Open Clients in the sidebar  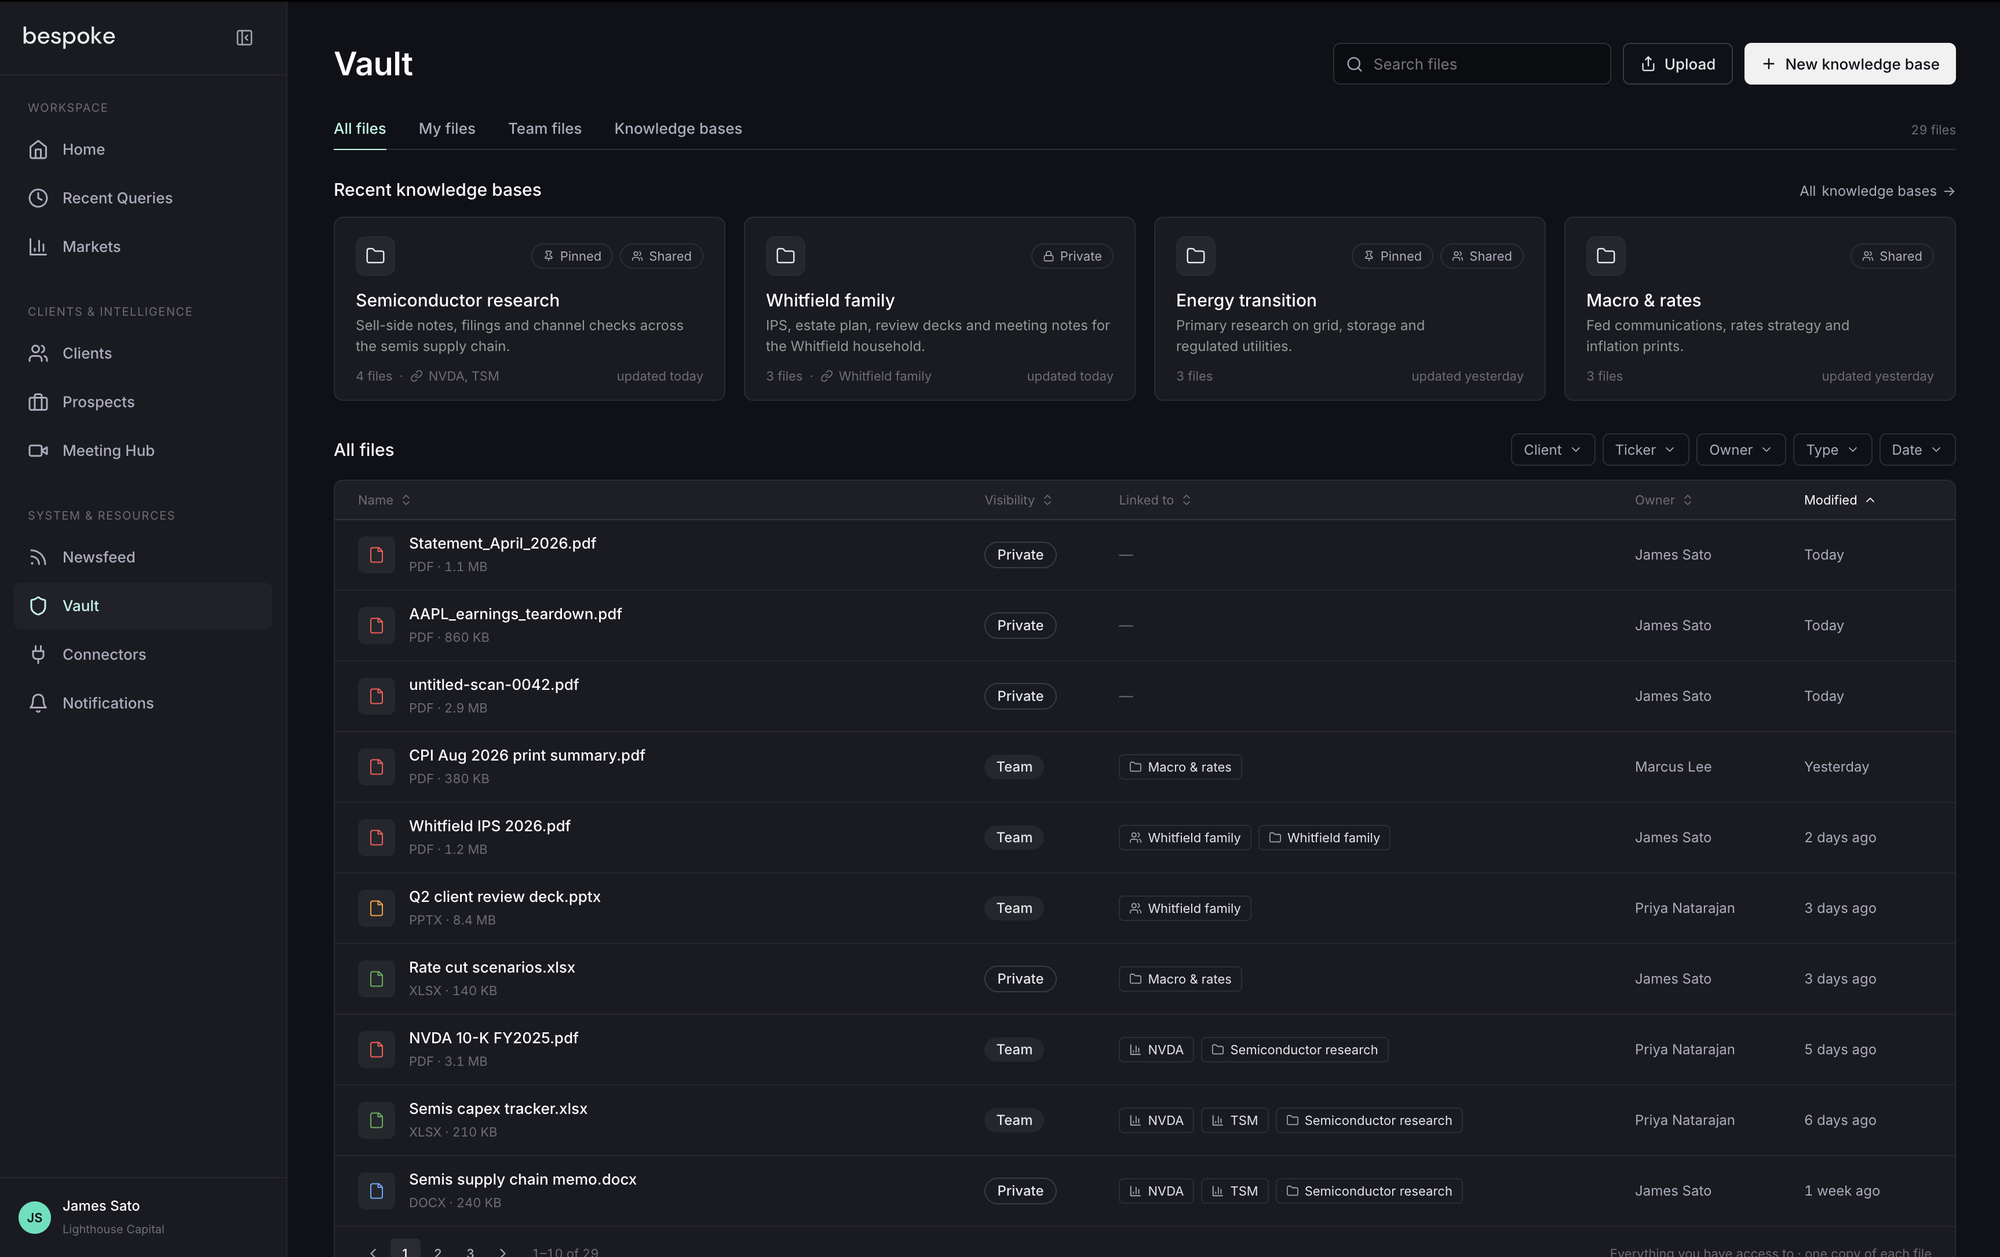[143, 353]
